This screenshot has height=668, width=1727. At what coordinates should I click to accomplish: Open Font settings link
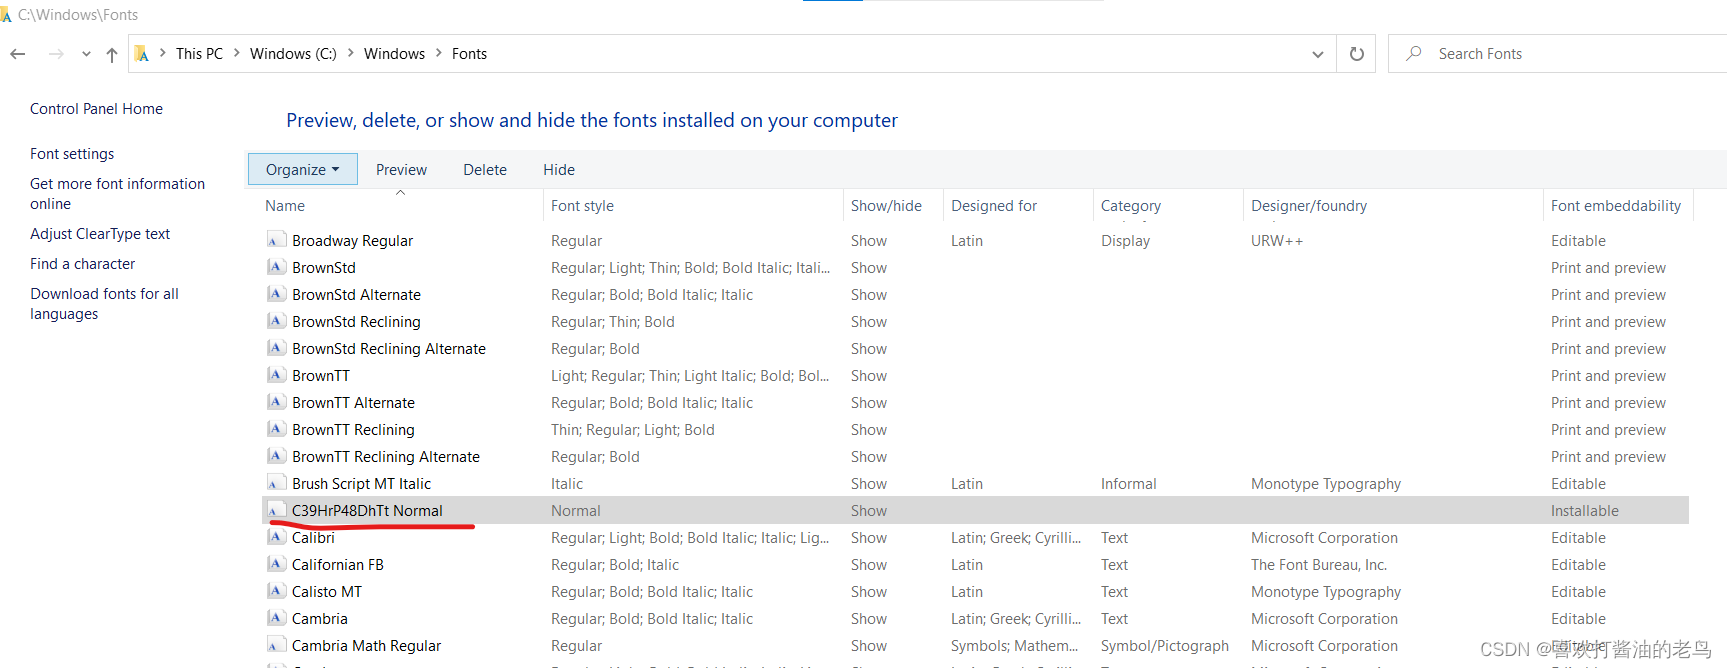coord(72,154)
